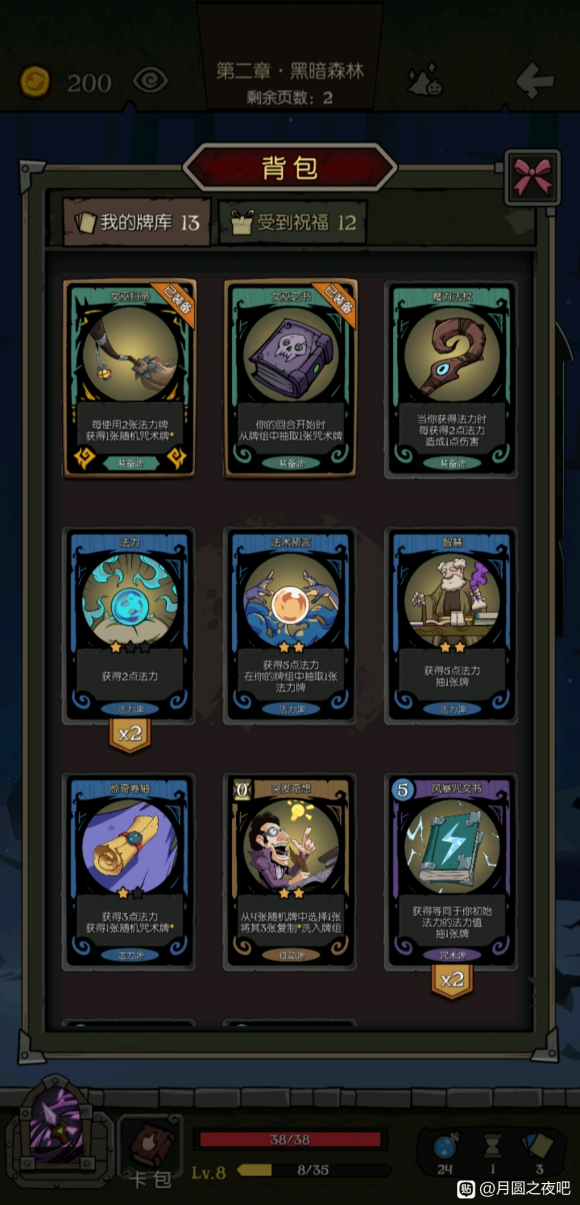The width and height of the screenshot is (580, 1205).
Task: Pick the 法力 blue orb card
Action: pos(130,625)
